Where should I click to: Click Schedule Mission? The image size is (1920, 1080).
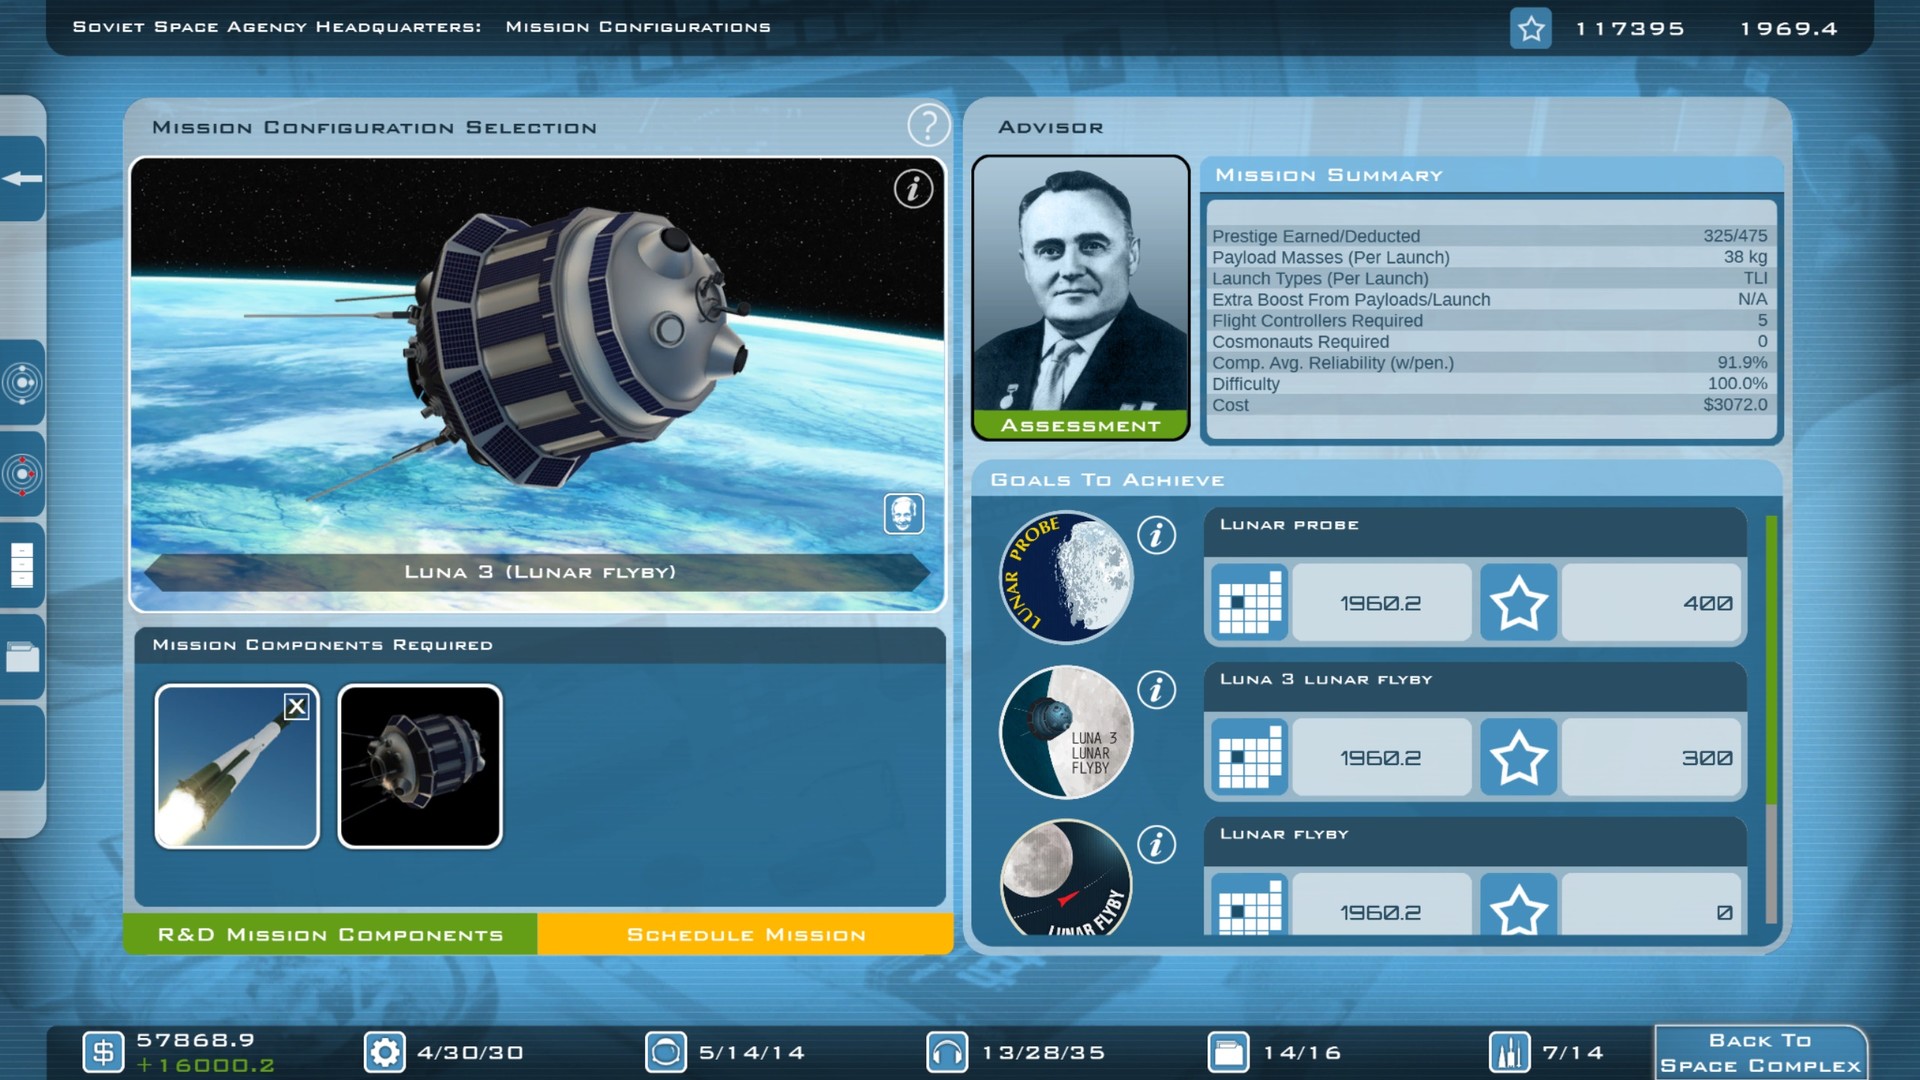click(x=746, y=934)
